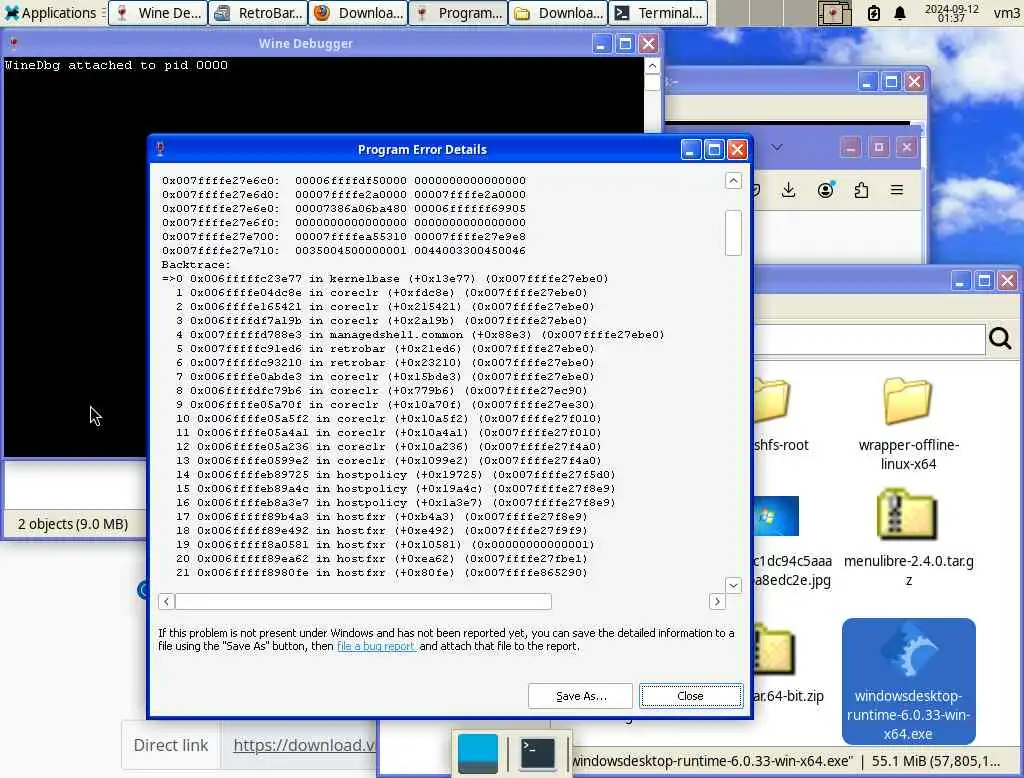Click the battery power indicator icon

(874, 13)
